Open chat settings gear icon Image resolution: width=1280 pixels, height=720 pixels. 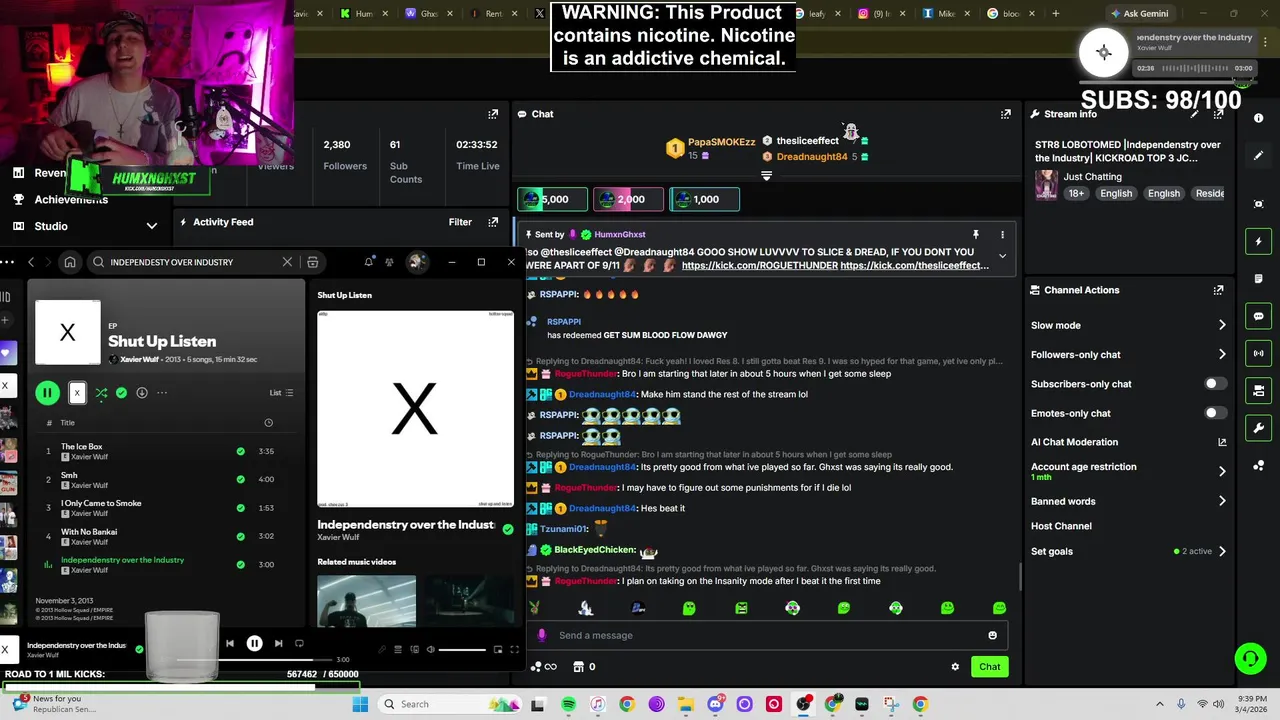(955, 667)
